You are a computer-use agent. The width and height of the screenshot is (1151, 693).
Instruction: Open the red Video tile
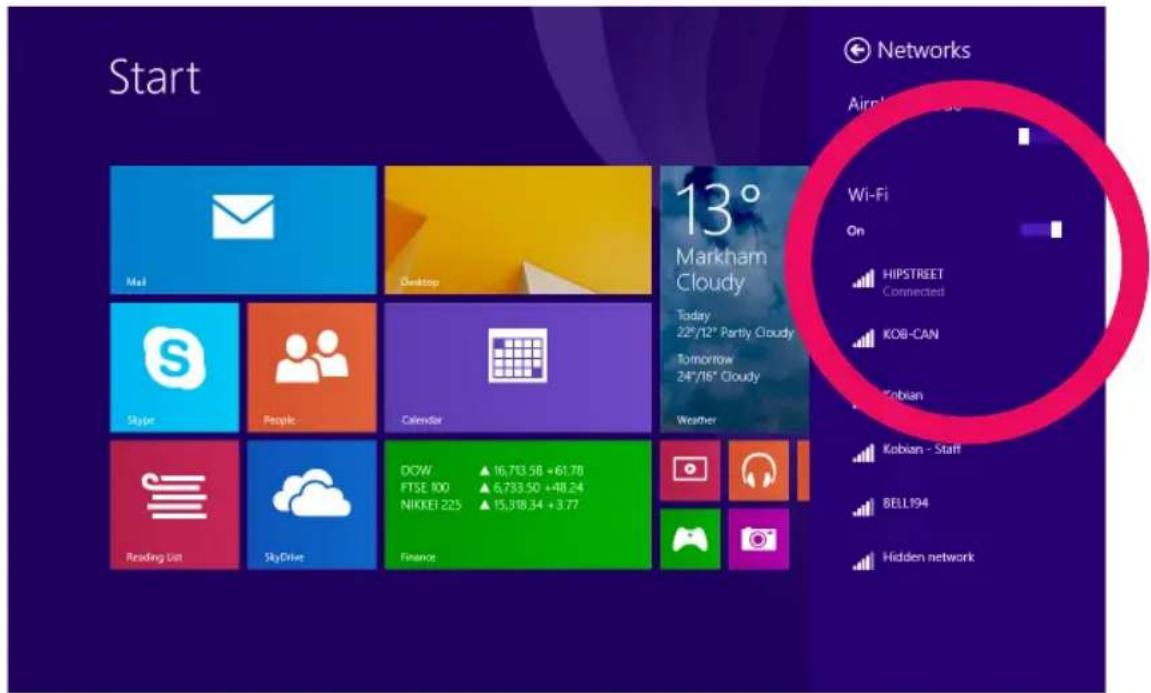click(x=690, y=471)
